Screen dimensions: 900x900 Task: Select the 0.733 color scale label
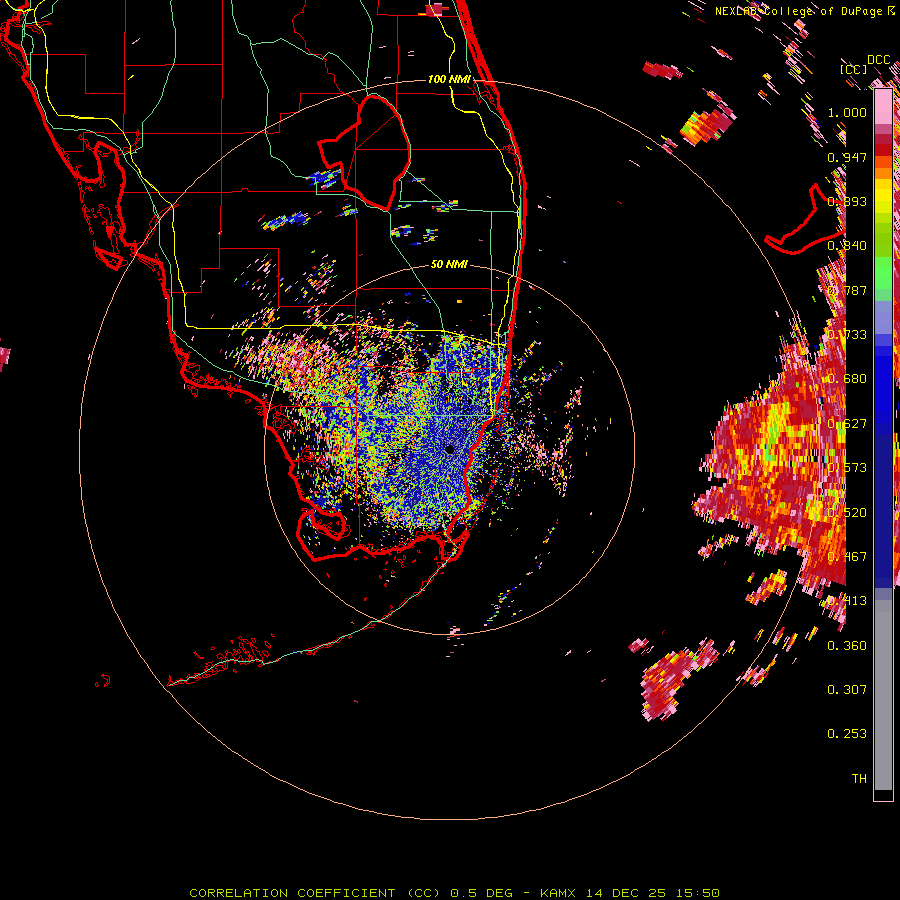click(847, 335)
